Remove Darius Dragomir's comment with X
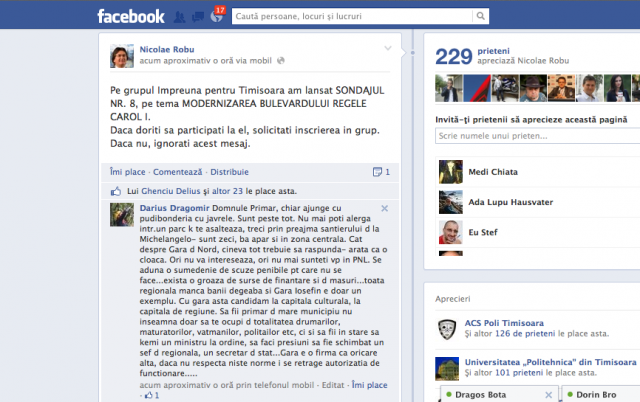The image size is (640, 402). pyautogui.click(x=384, y=209)
